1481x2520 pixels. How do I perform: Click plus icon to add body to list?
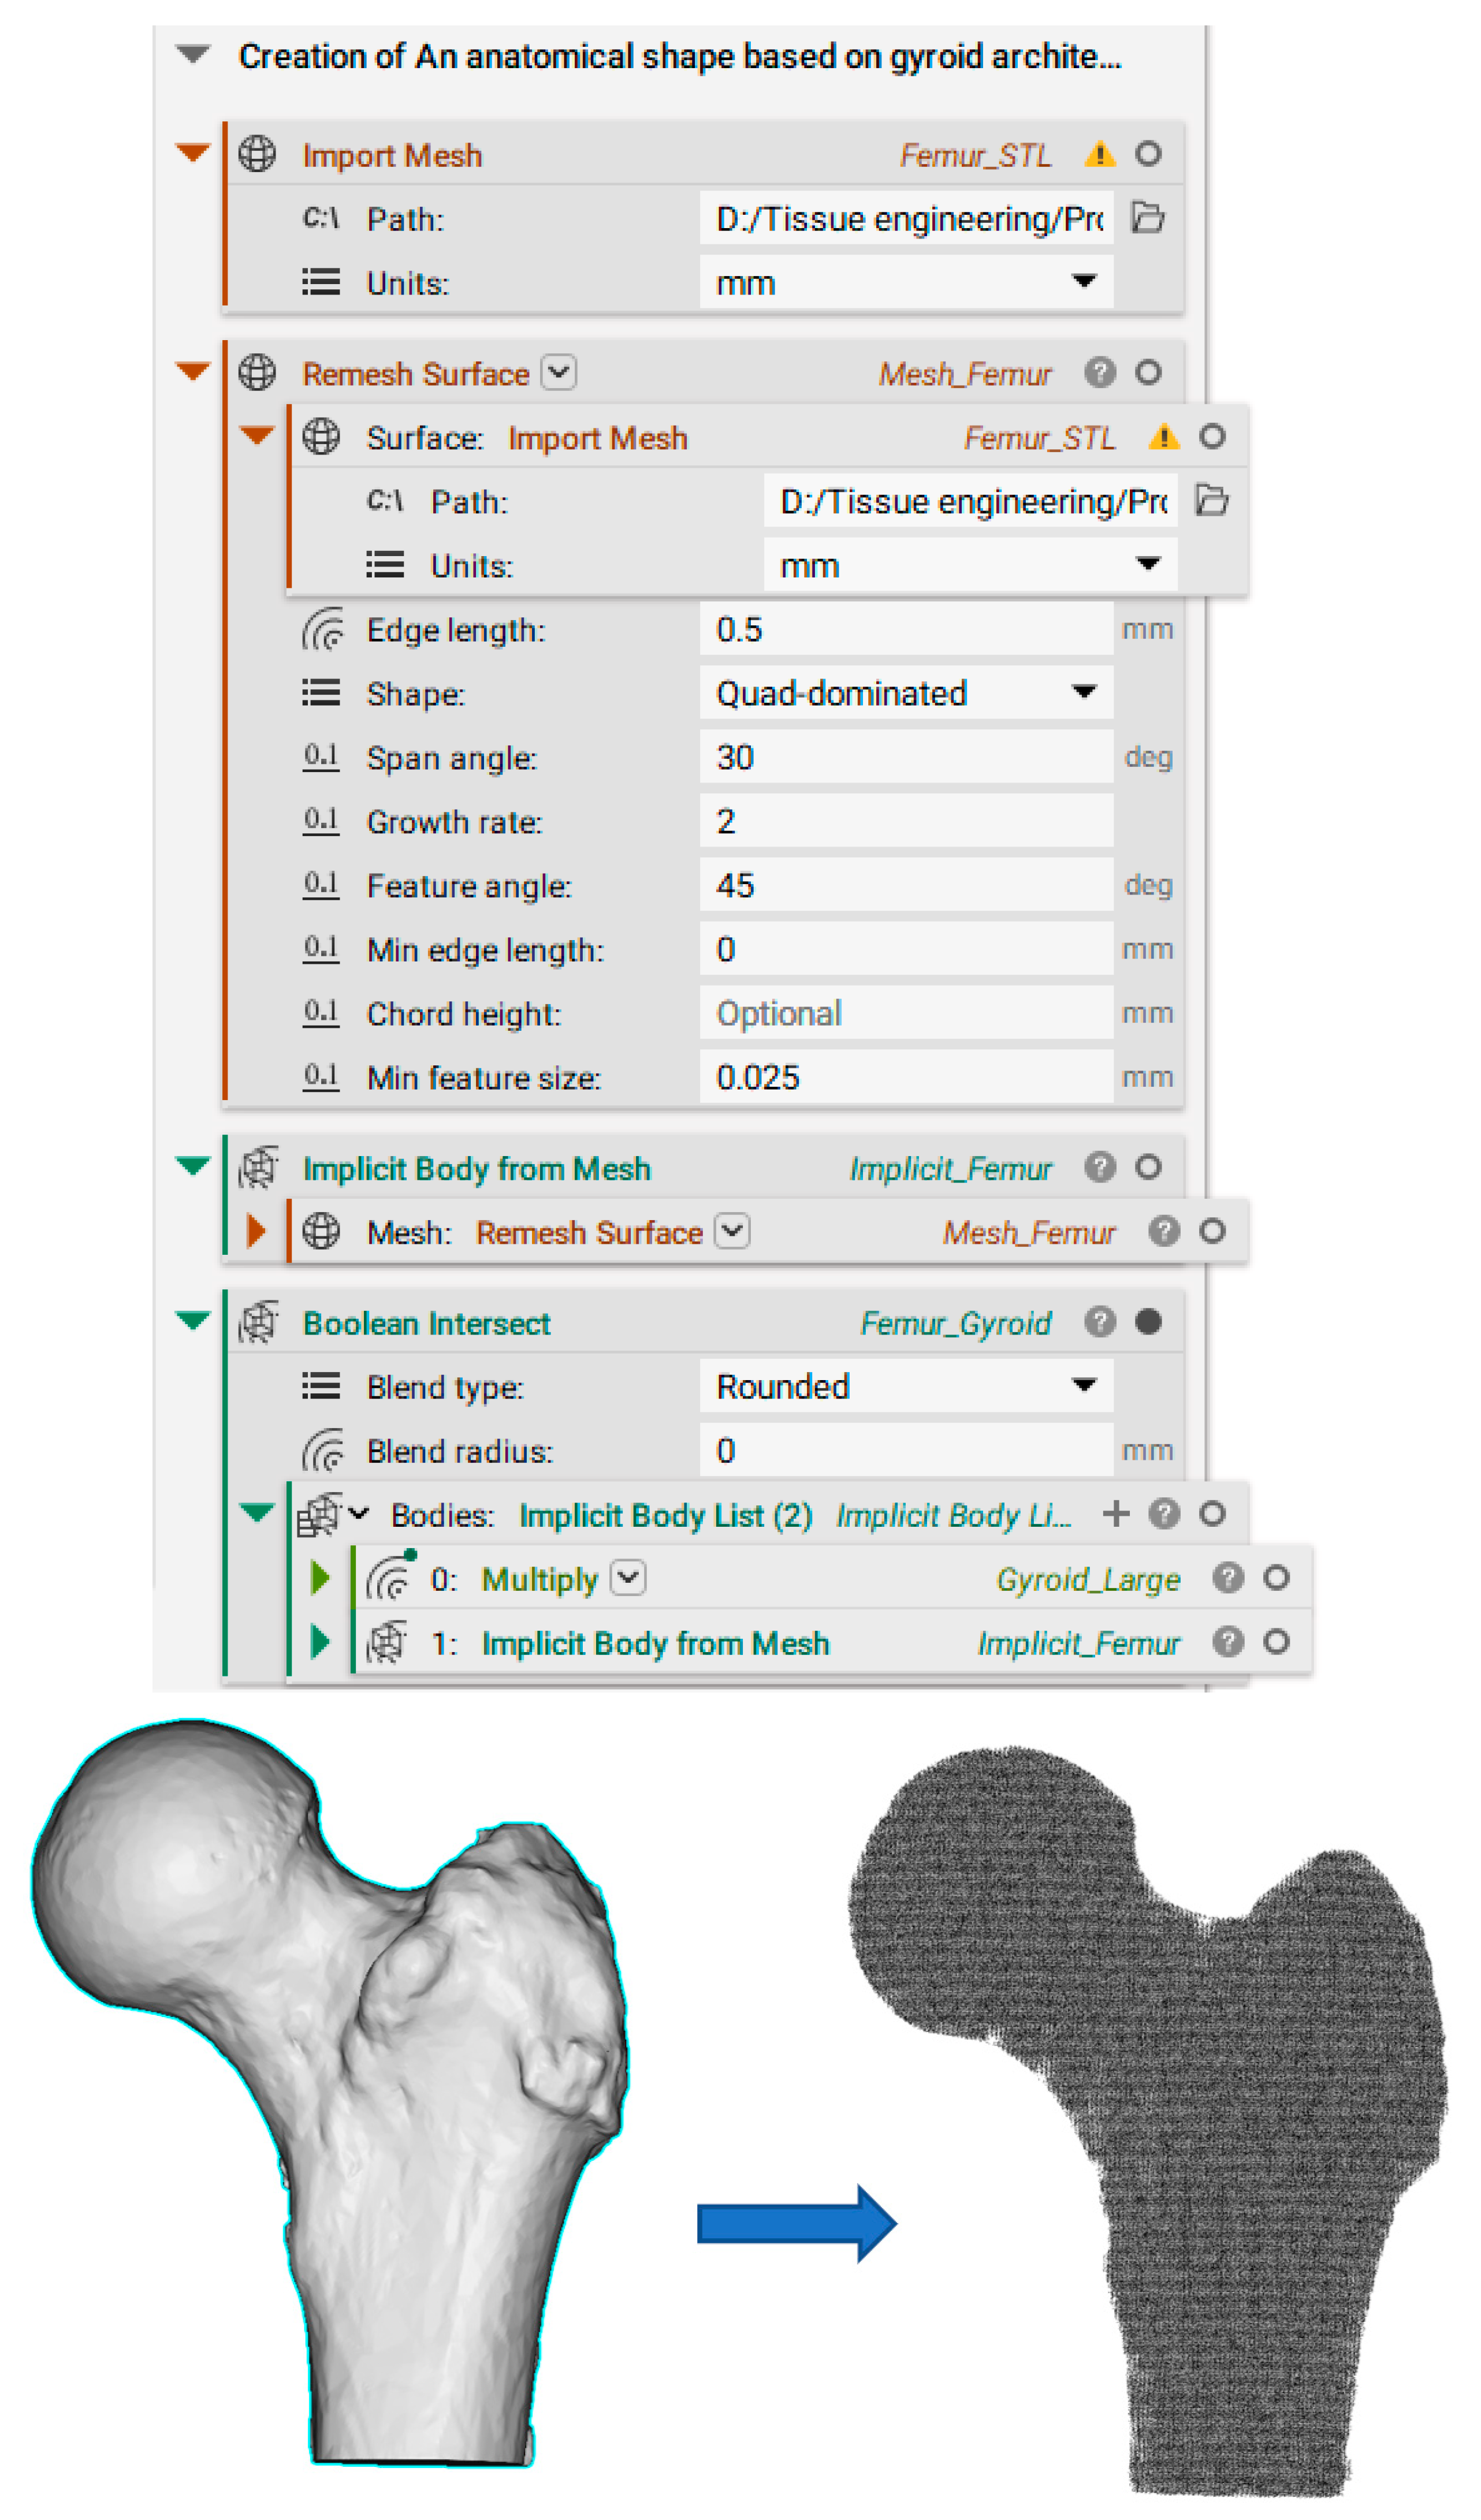[1116, 1514]
